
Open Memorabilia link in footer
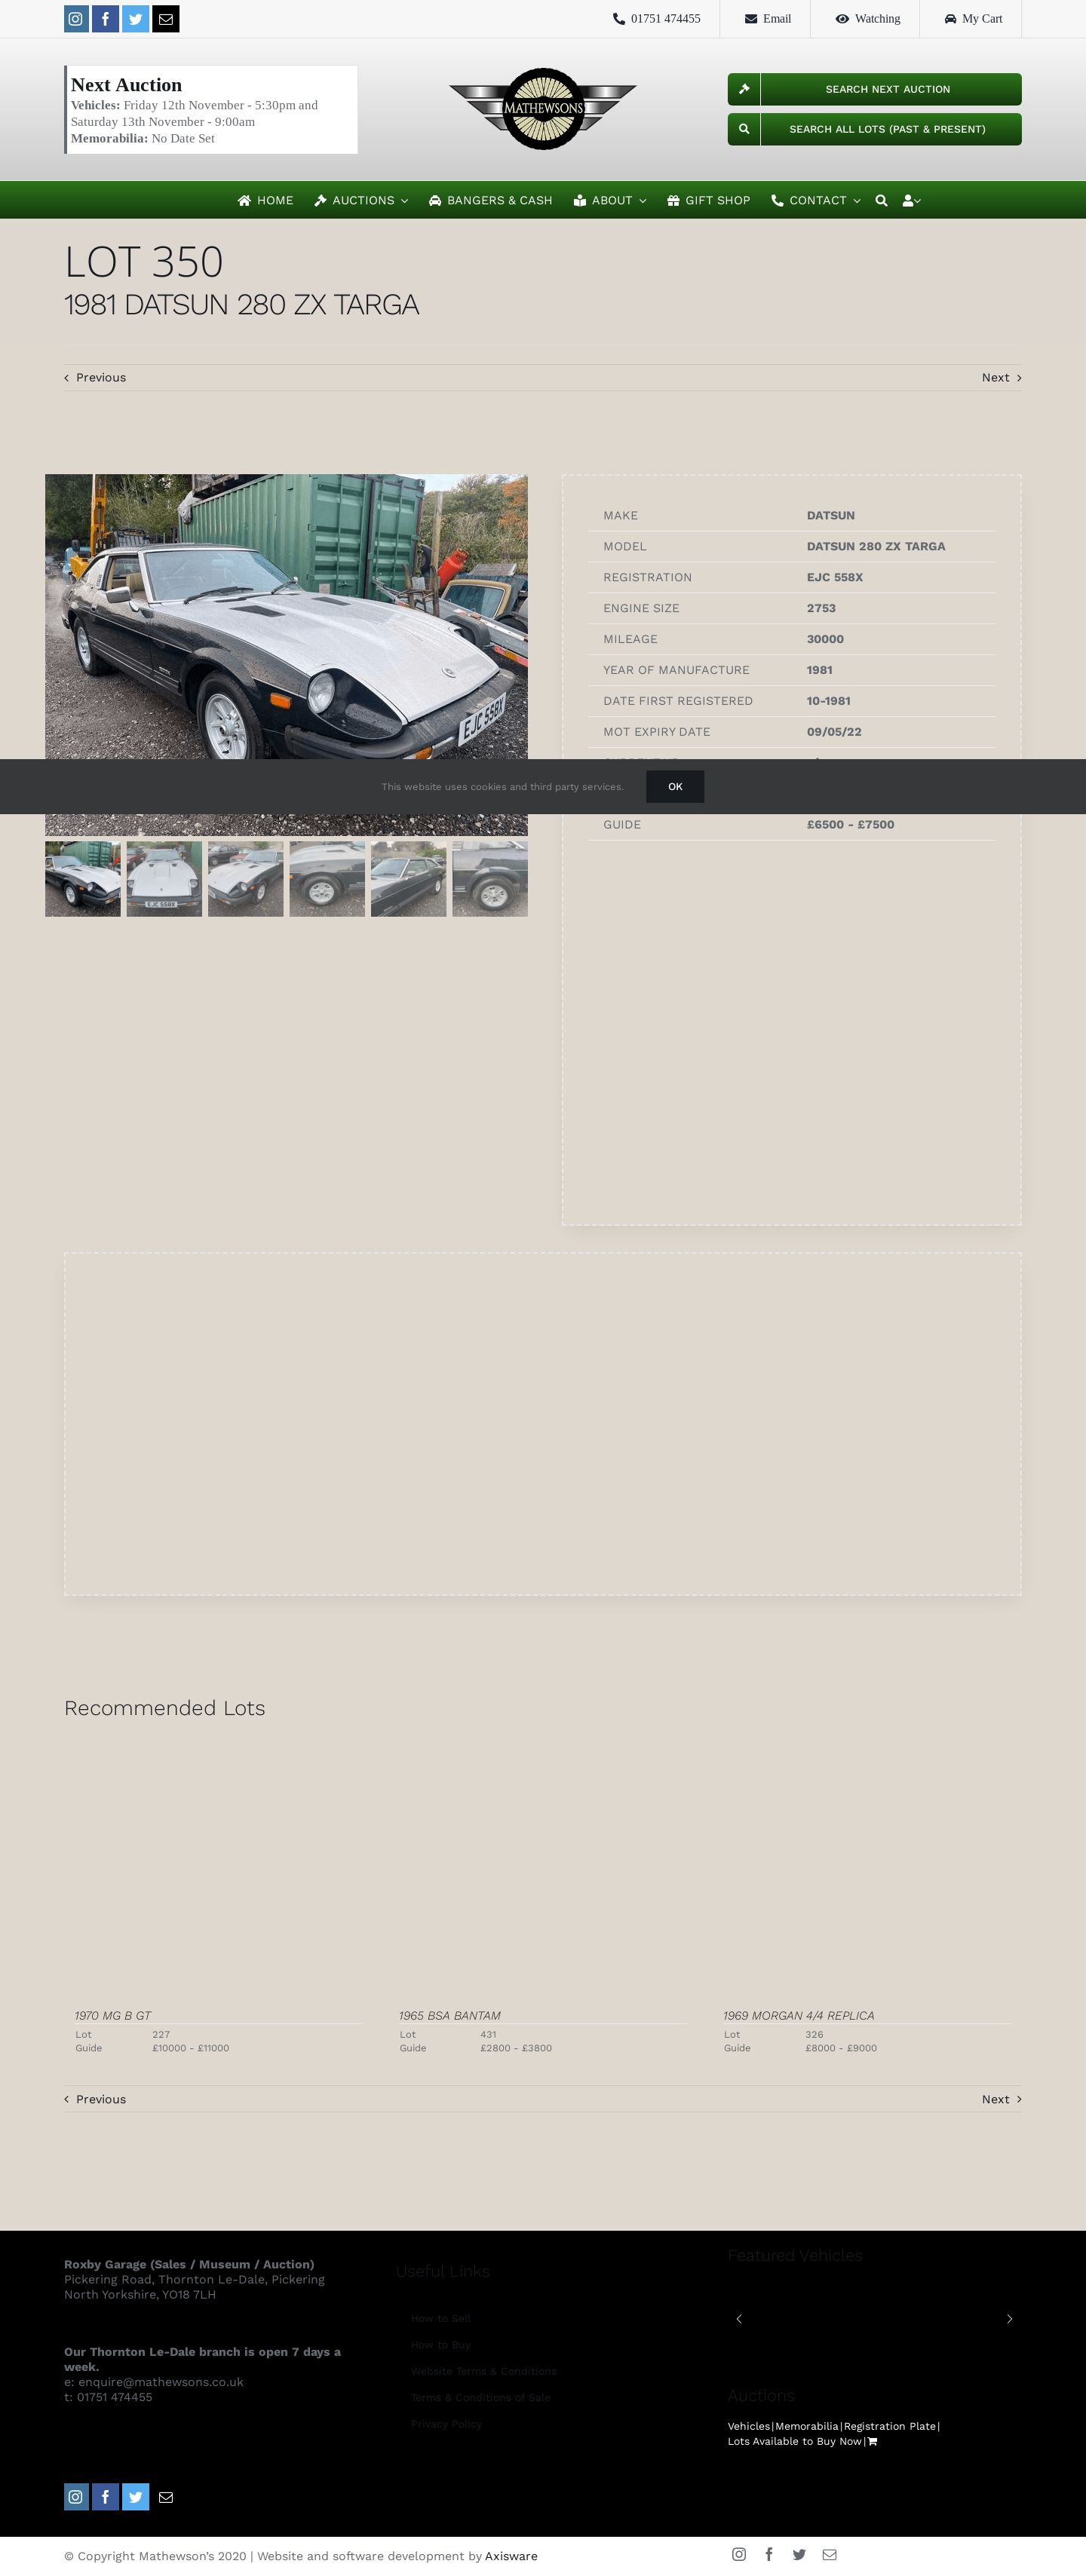(x=807, y=2426)
